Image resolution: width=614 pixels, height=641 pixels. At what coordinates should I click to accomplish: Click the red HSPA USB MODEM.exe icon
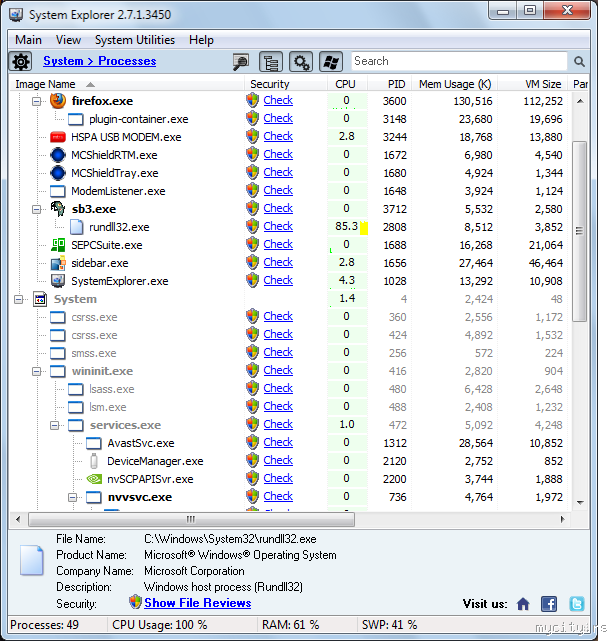point(58,137)
